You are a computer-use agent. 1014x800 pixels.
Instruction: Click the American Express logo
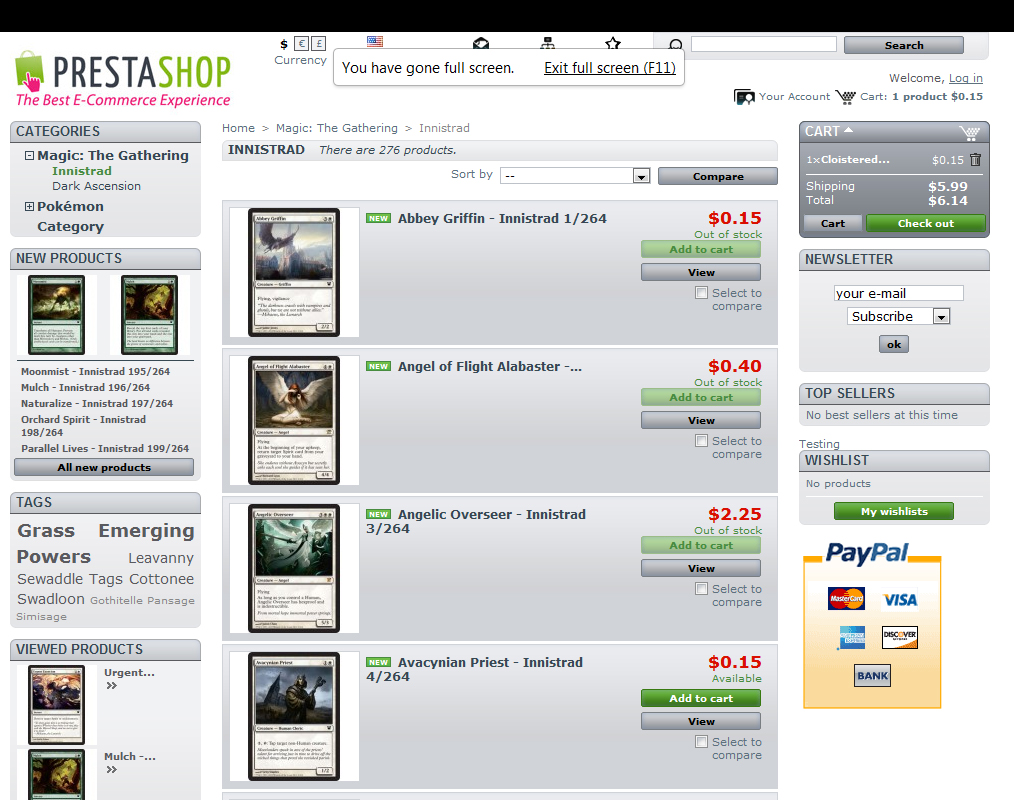tap(852, 638)
